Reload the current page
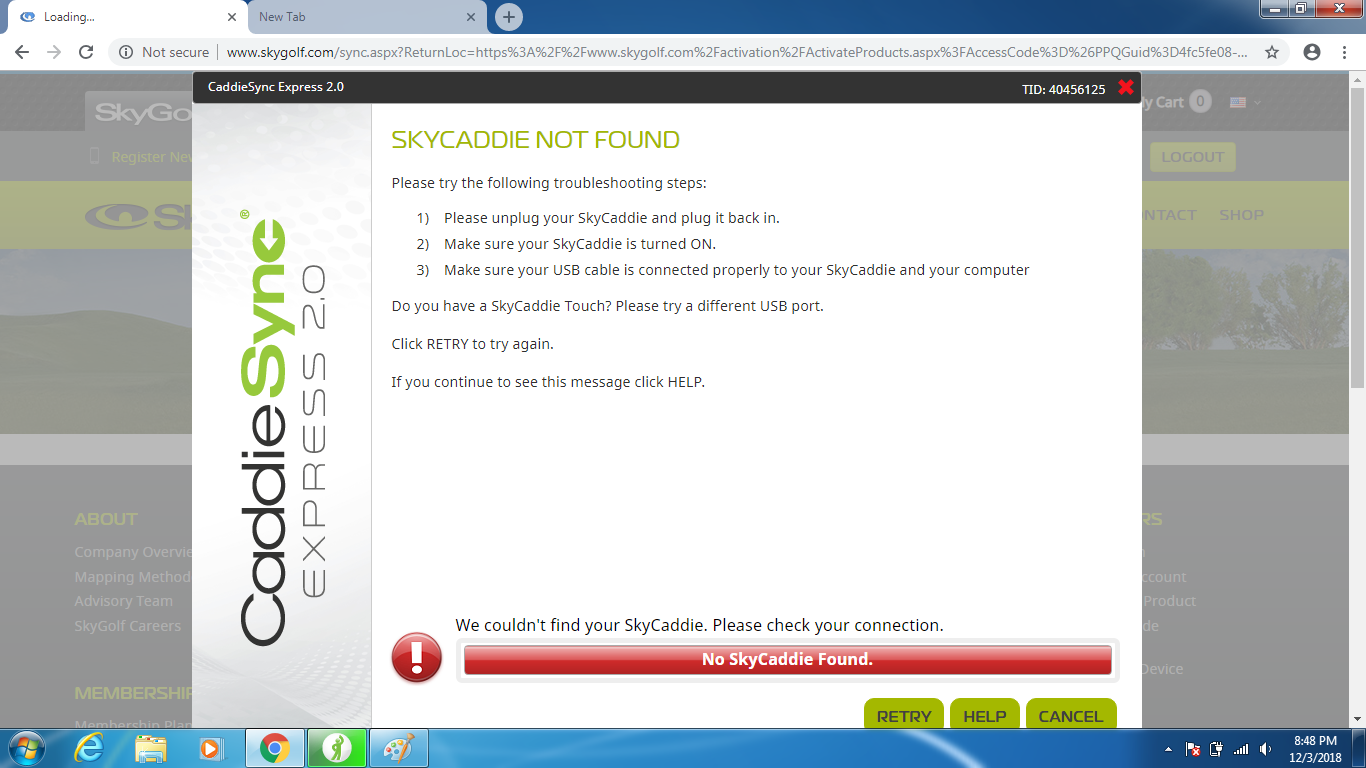1366x768 pixels. (86, 52)
